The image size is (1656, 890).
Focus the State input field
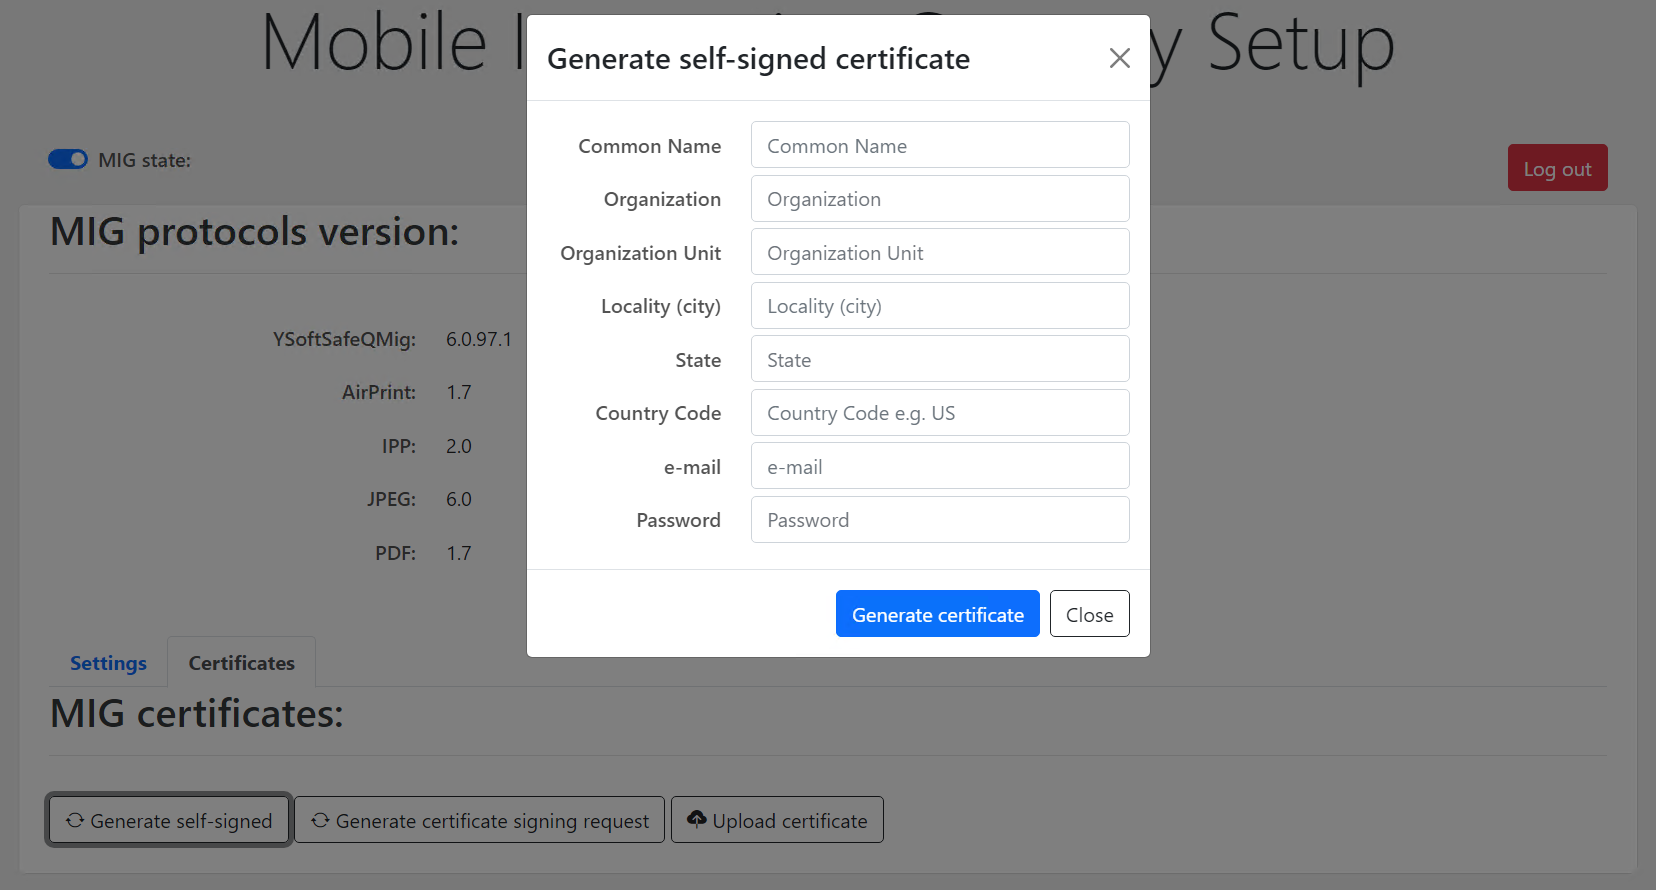[x=940, y=360]
